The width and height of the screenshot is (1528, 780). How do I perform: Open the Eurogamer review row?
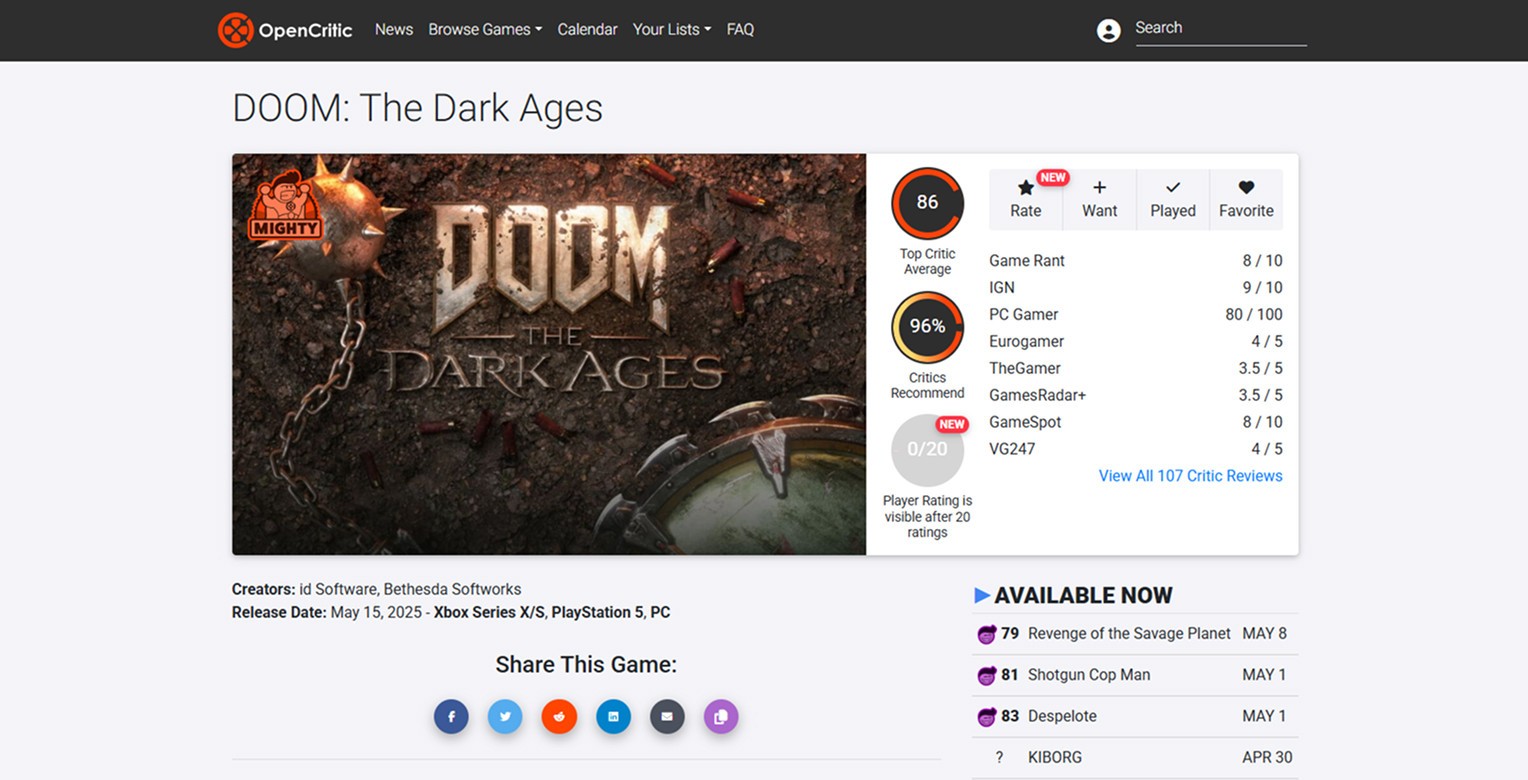1135,342
